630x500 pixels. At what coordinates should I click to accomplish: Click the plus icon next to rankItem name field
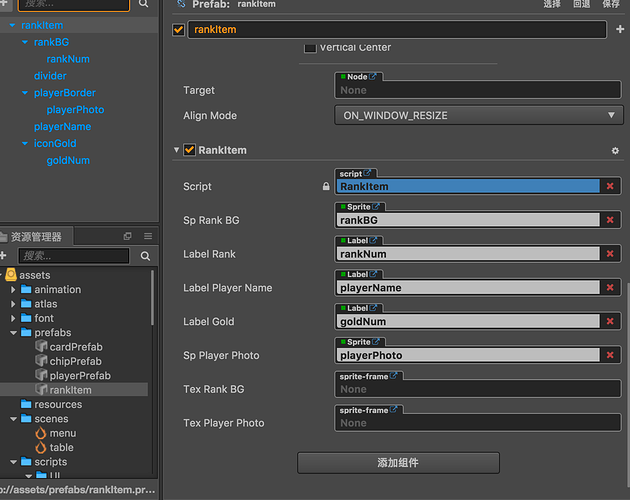click(620, 29)
